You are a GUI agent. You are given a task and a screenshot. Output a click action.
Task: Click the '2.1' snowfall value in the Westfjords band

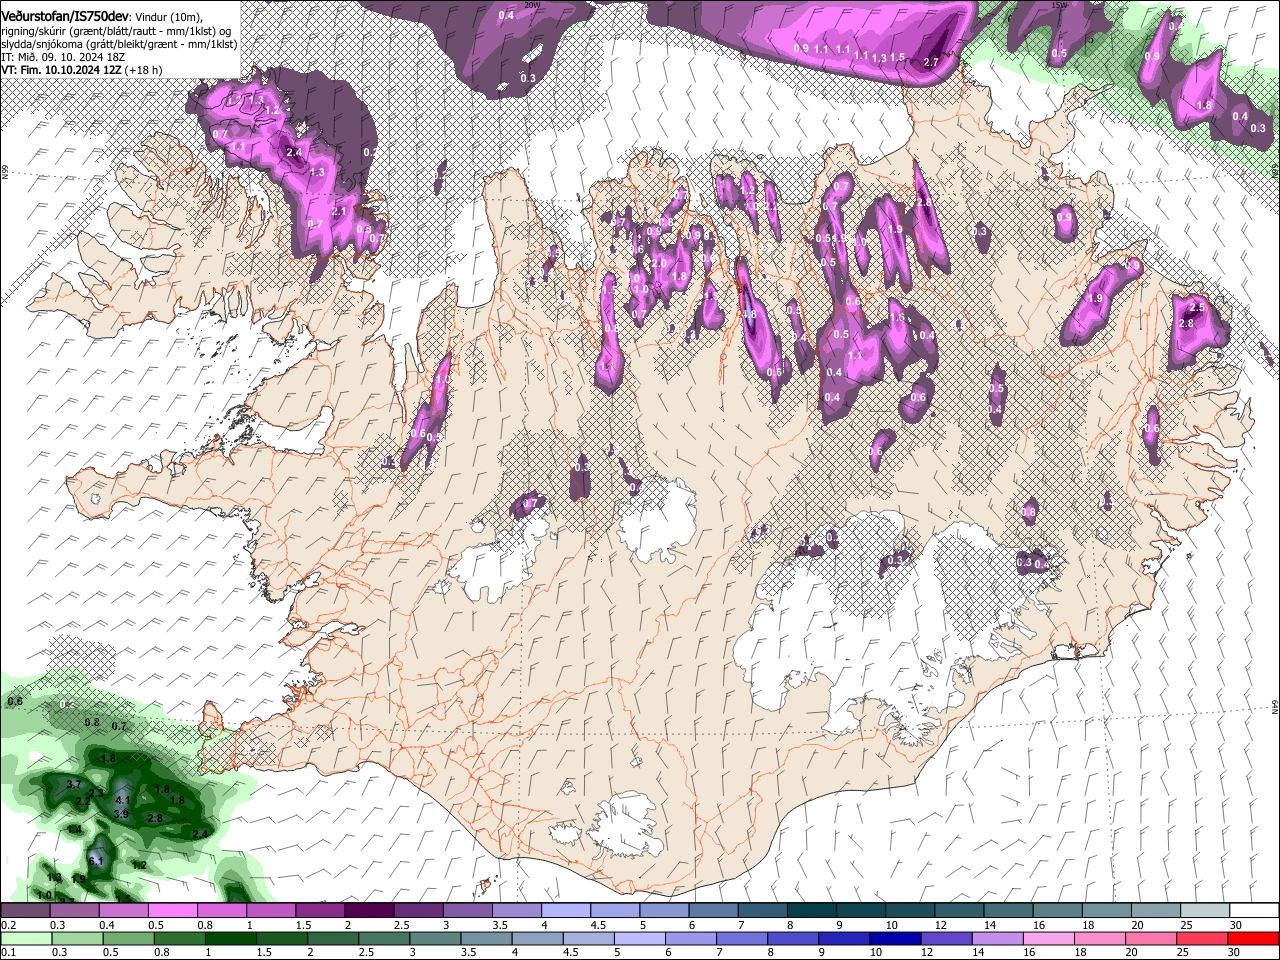338,212
